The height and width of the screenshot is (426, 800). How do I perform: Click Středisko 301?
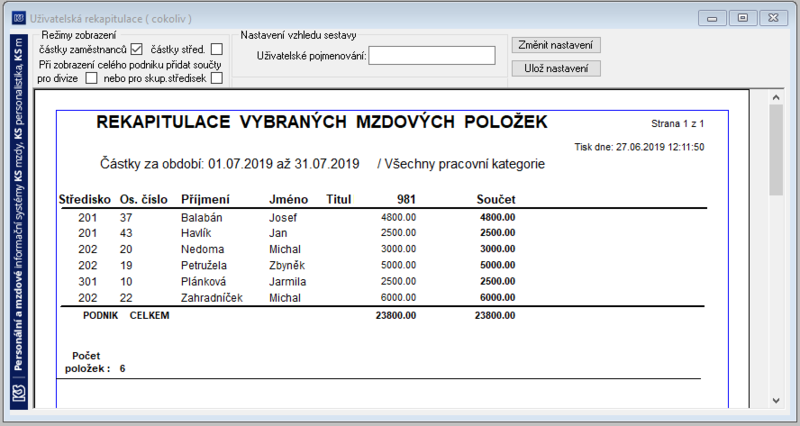(88, 282)
